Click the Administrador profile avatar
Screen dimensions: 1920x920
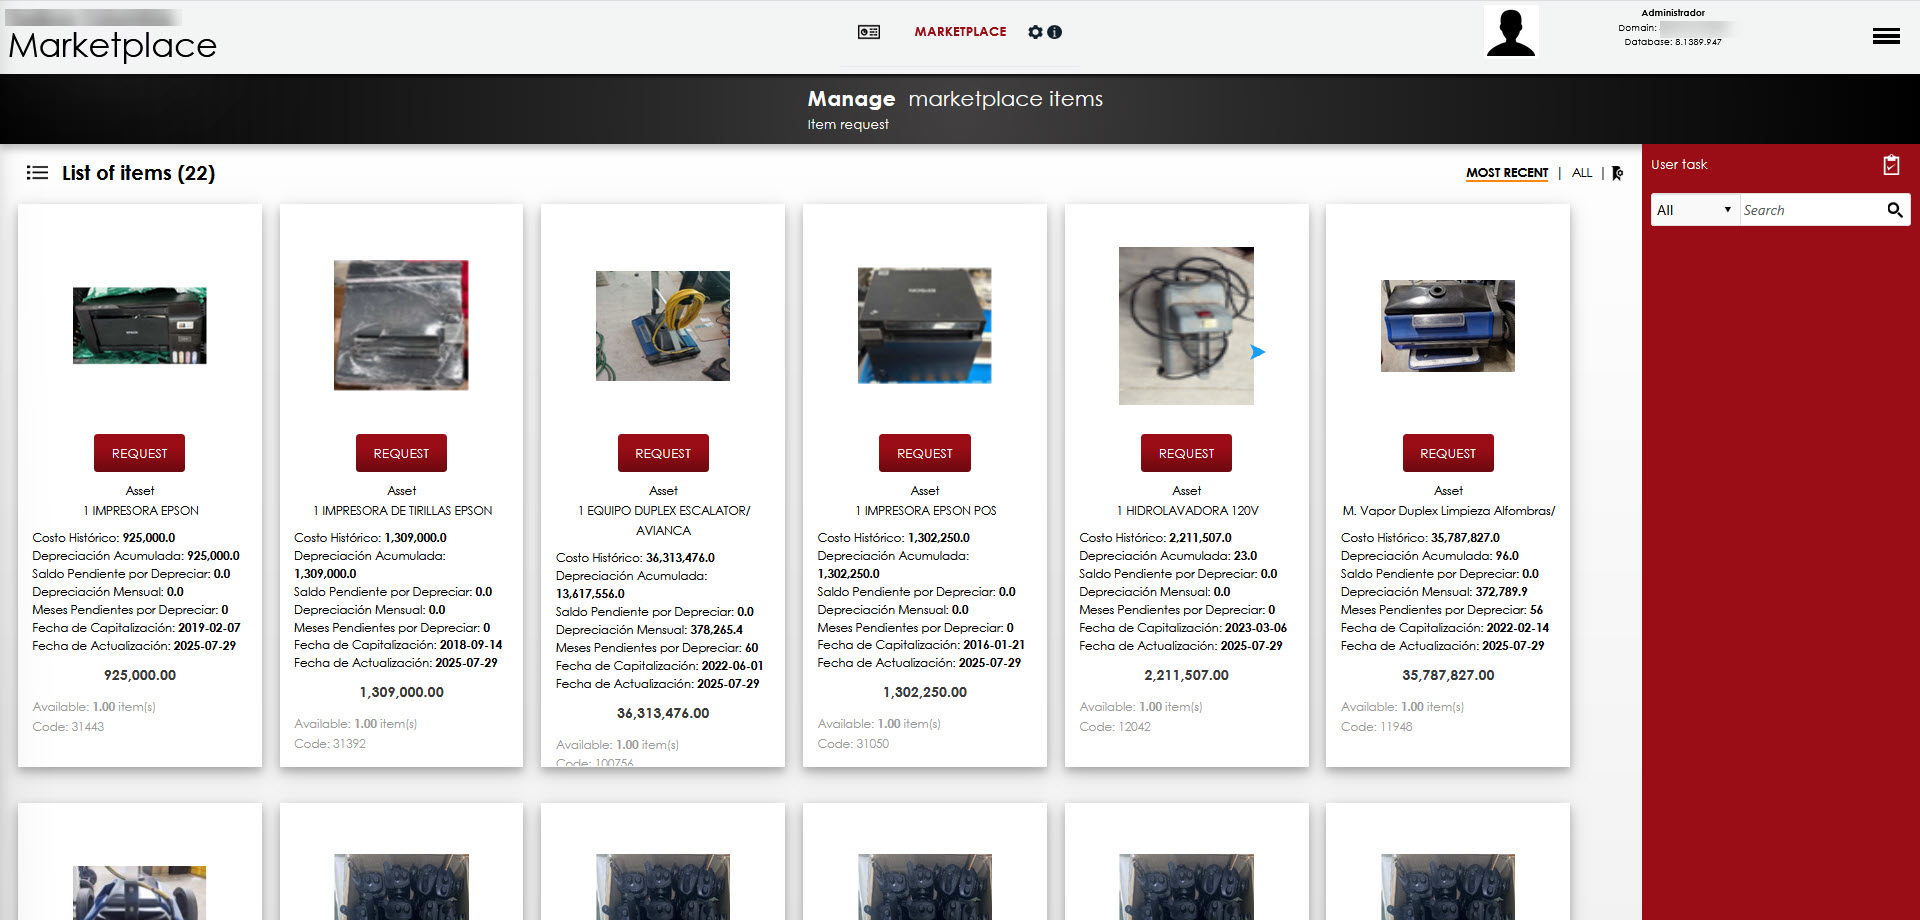1510,33
